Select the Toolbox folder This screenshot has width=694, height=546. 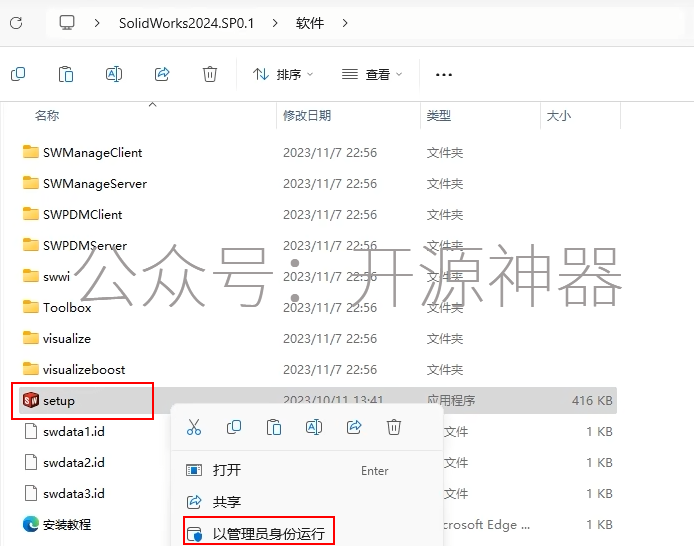67,308
